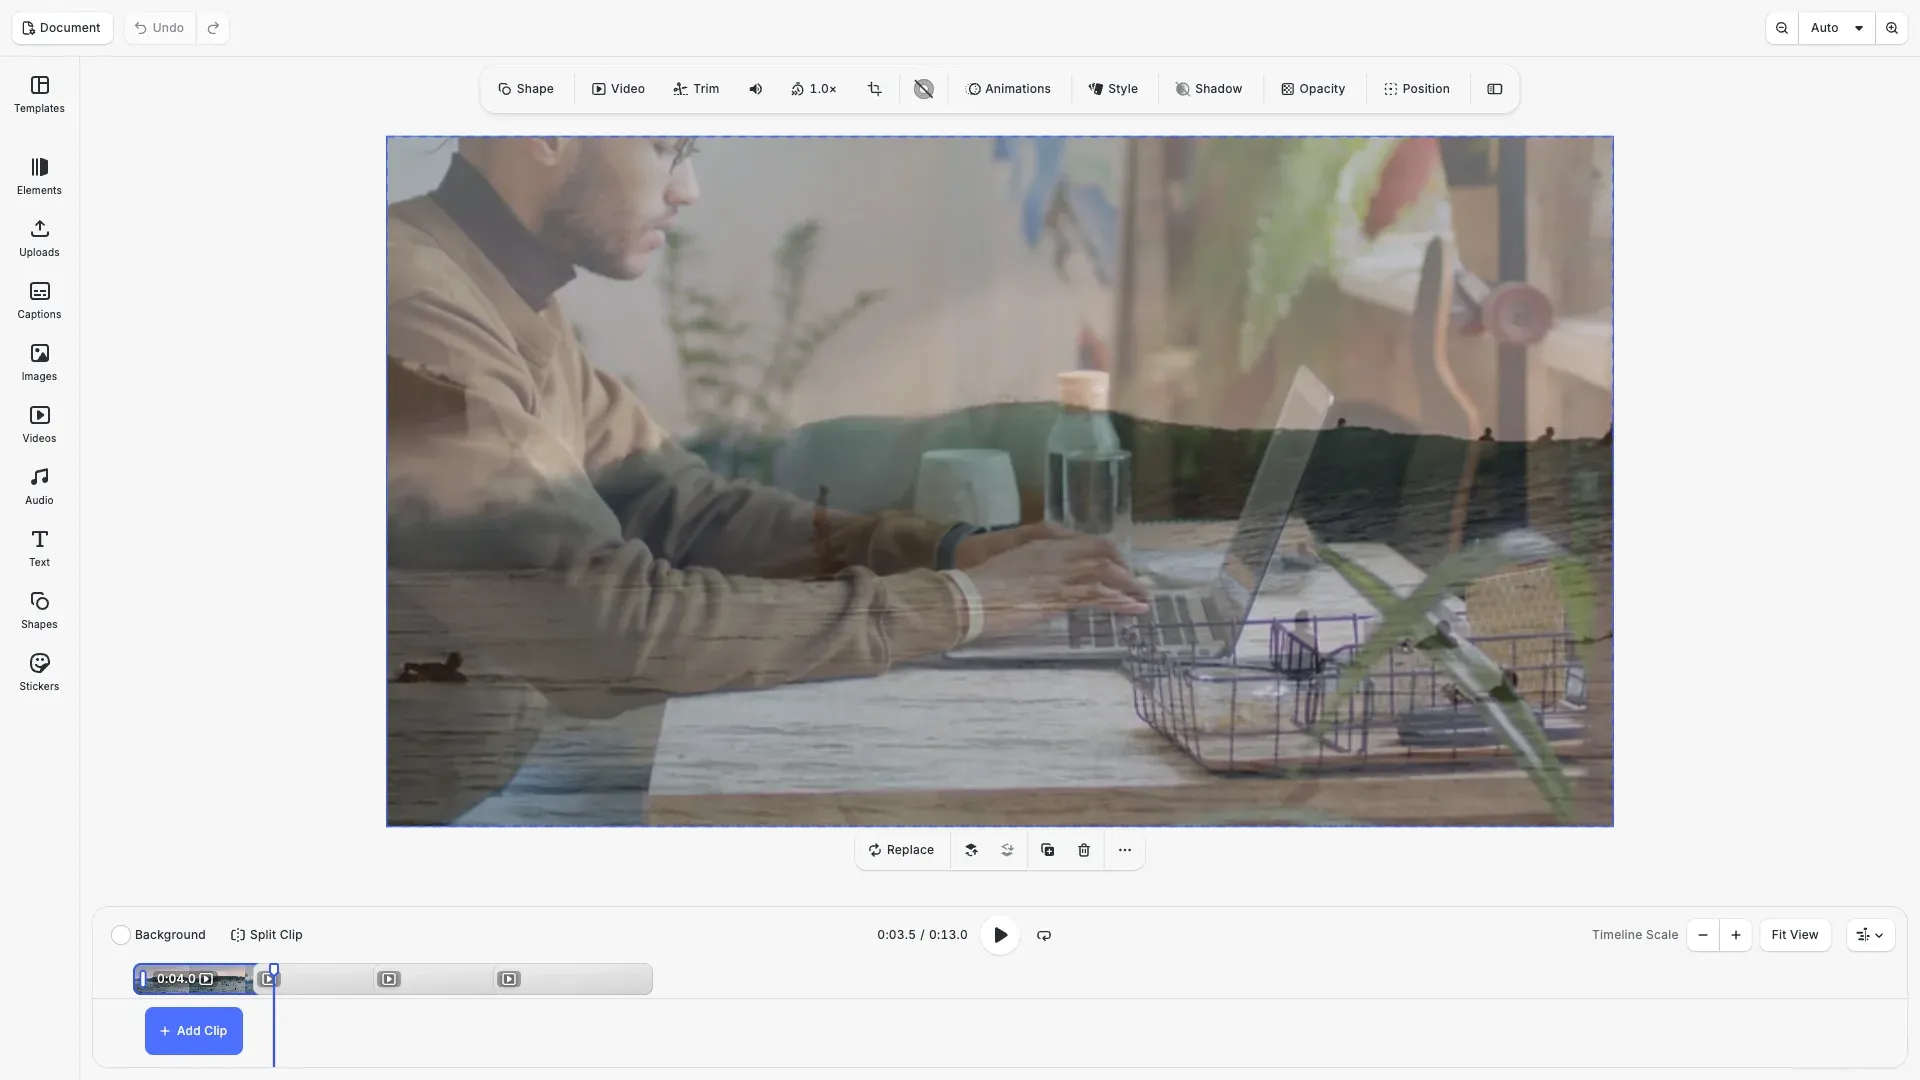Zoom out with the magnifier minus icon
1920x1080 pixels.
click(1782, 28)
